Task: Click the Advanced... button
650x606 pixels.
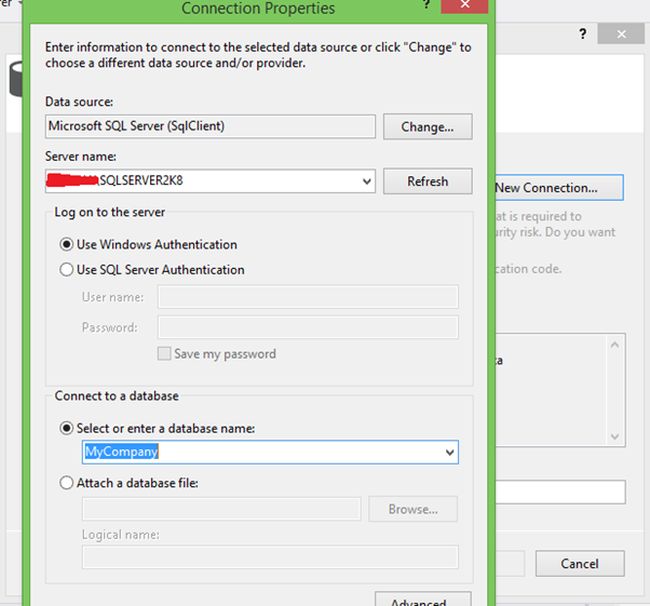Action: 423,599
